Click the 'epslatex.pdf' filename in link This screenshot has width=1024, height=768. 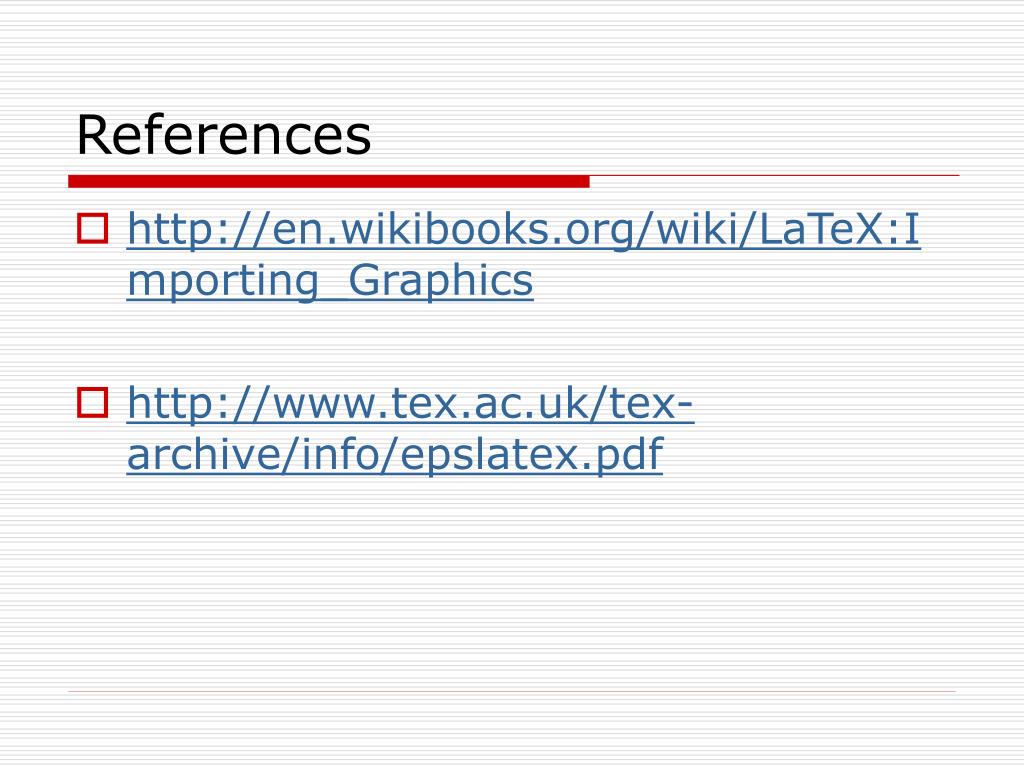[532, 454]
